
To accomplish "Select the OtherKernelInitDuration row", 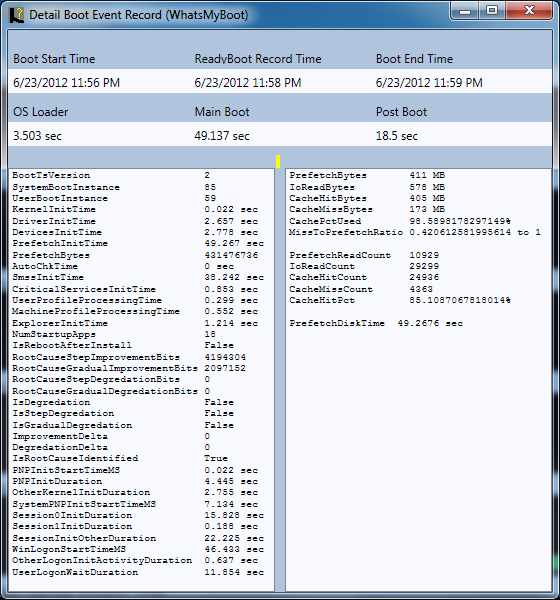I will coord(135,492).
